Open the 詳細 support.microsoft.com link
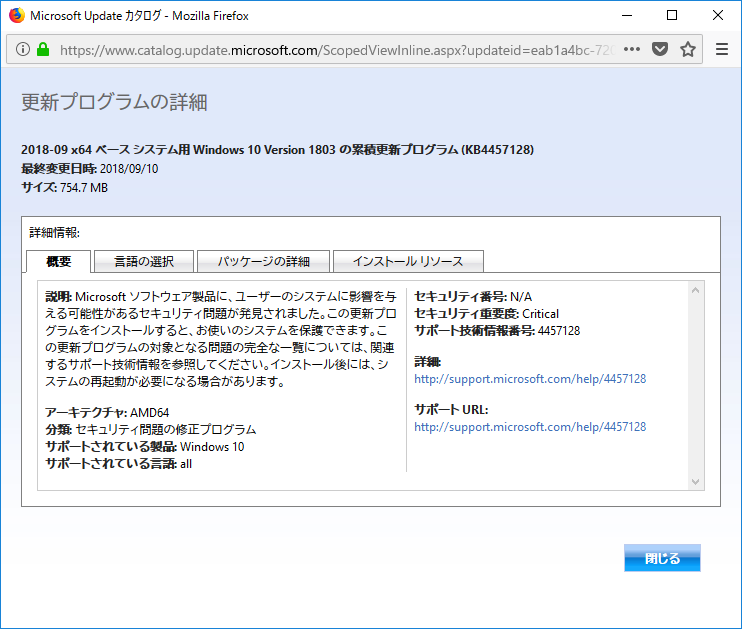Viewport: 742px width, 629px height. point(530,379)
